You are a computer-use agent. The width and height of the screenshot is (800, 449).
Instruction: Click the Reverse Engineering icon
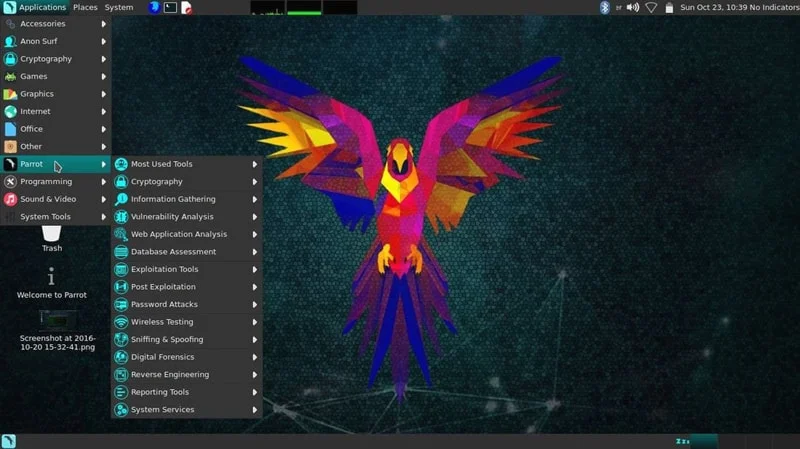(x=121, y=375)
